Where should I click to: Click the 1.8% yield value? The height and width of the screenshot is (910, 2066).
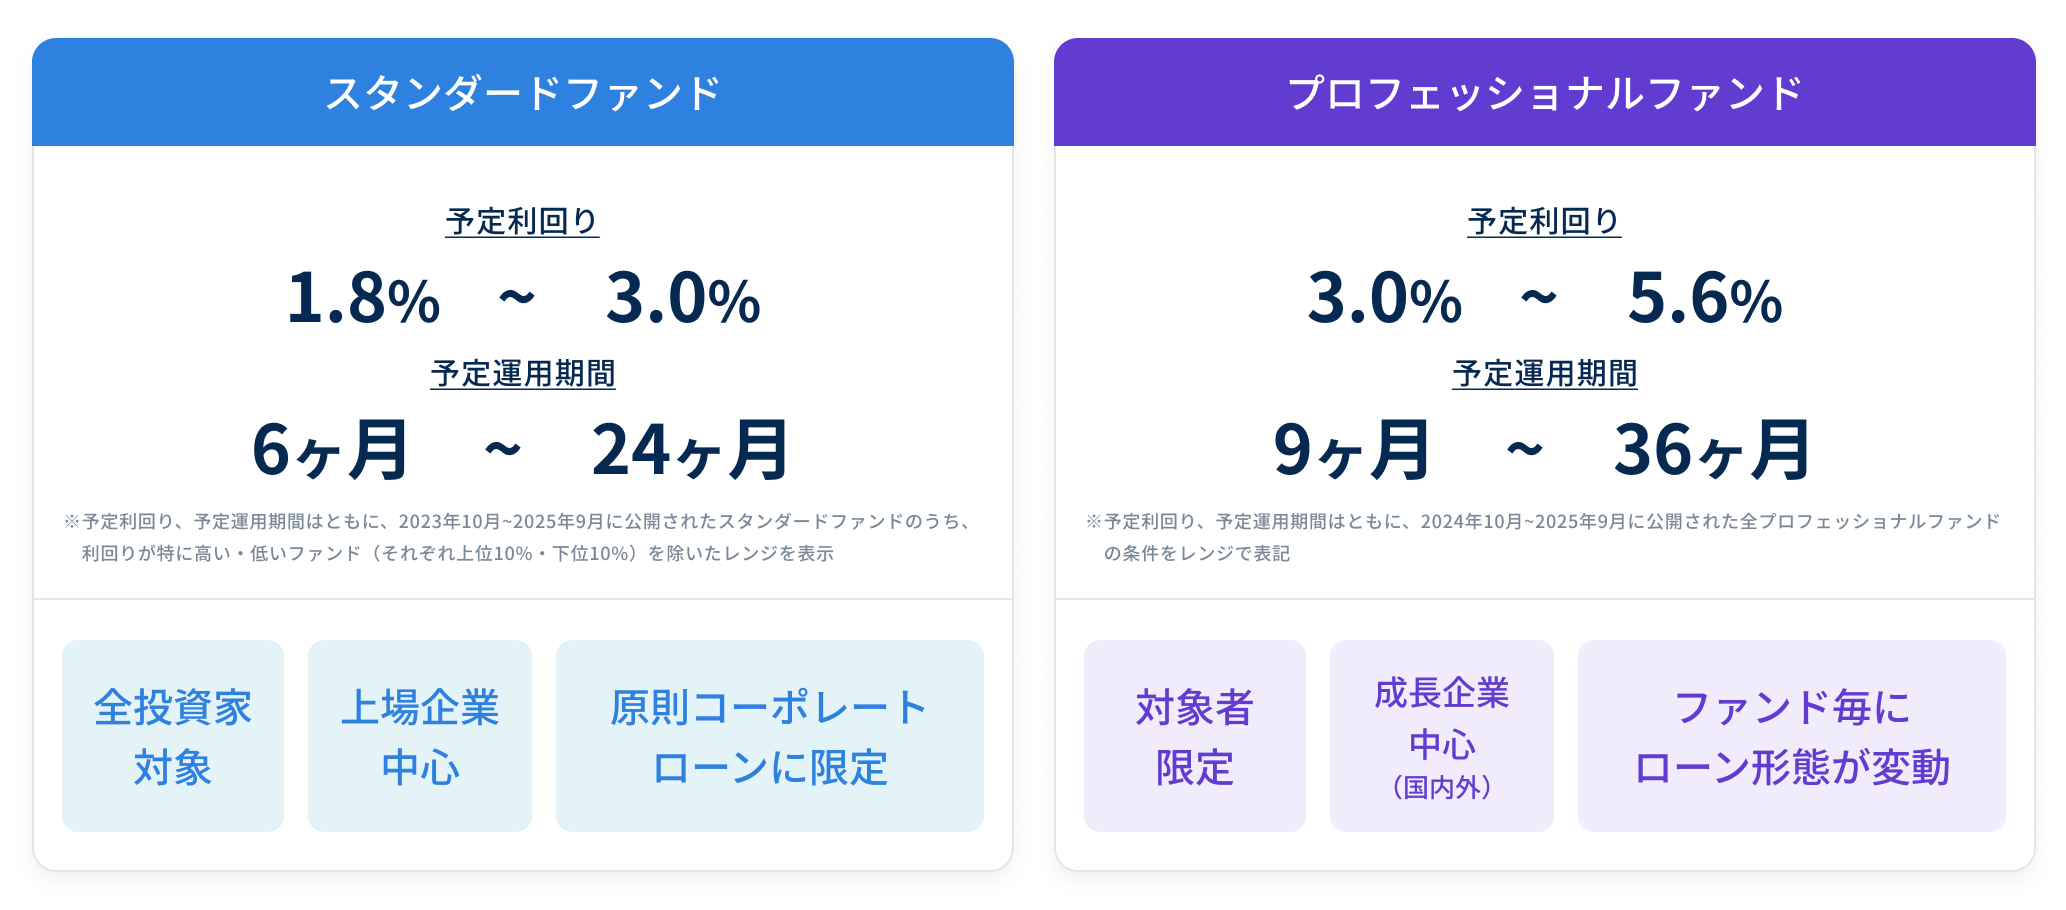pos(363,298)
